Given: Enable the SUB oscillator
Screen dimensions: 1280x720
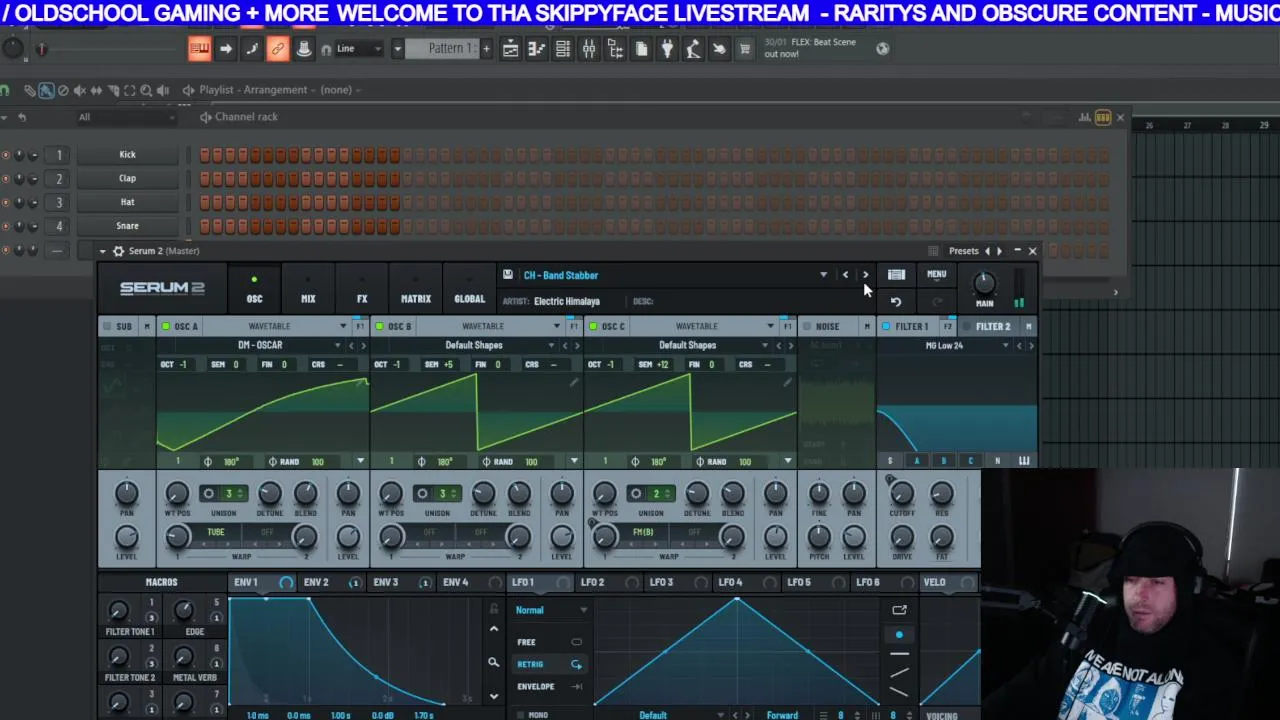Looking at the screenshot, I should [106, 326].
